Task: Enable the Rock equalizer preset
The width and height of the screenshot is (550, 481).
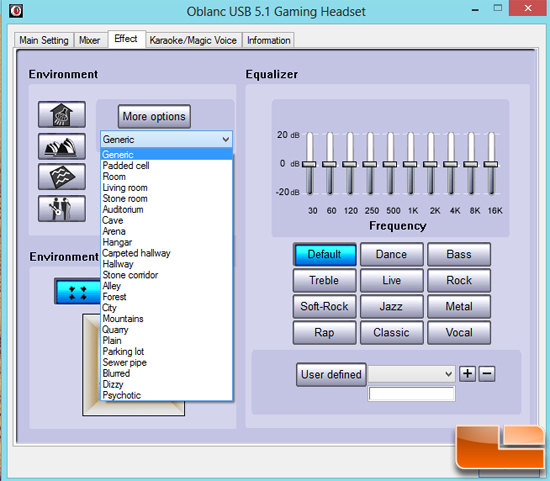Action: click(459, 280)
